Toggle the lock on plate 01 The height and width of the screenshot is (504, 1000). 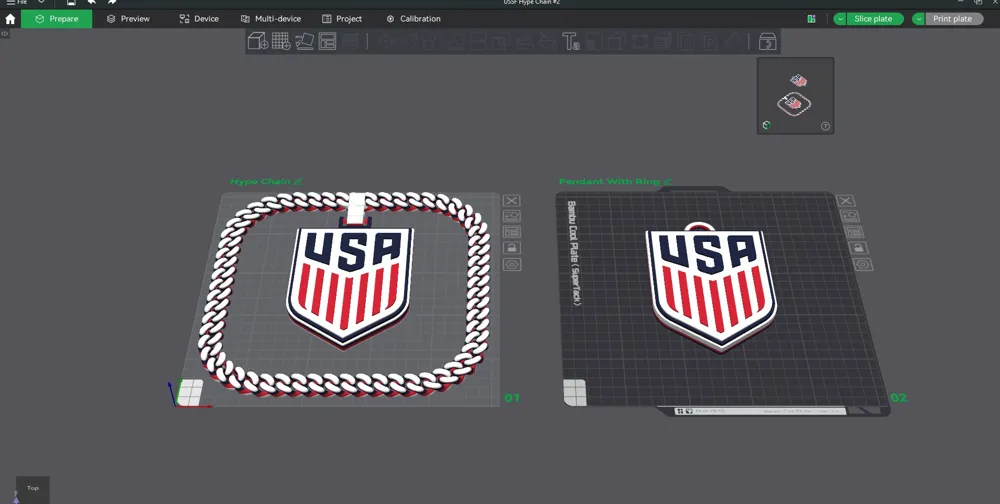point(511,248)
